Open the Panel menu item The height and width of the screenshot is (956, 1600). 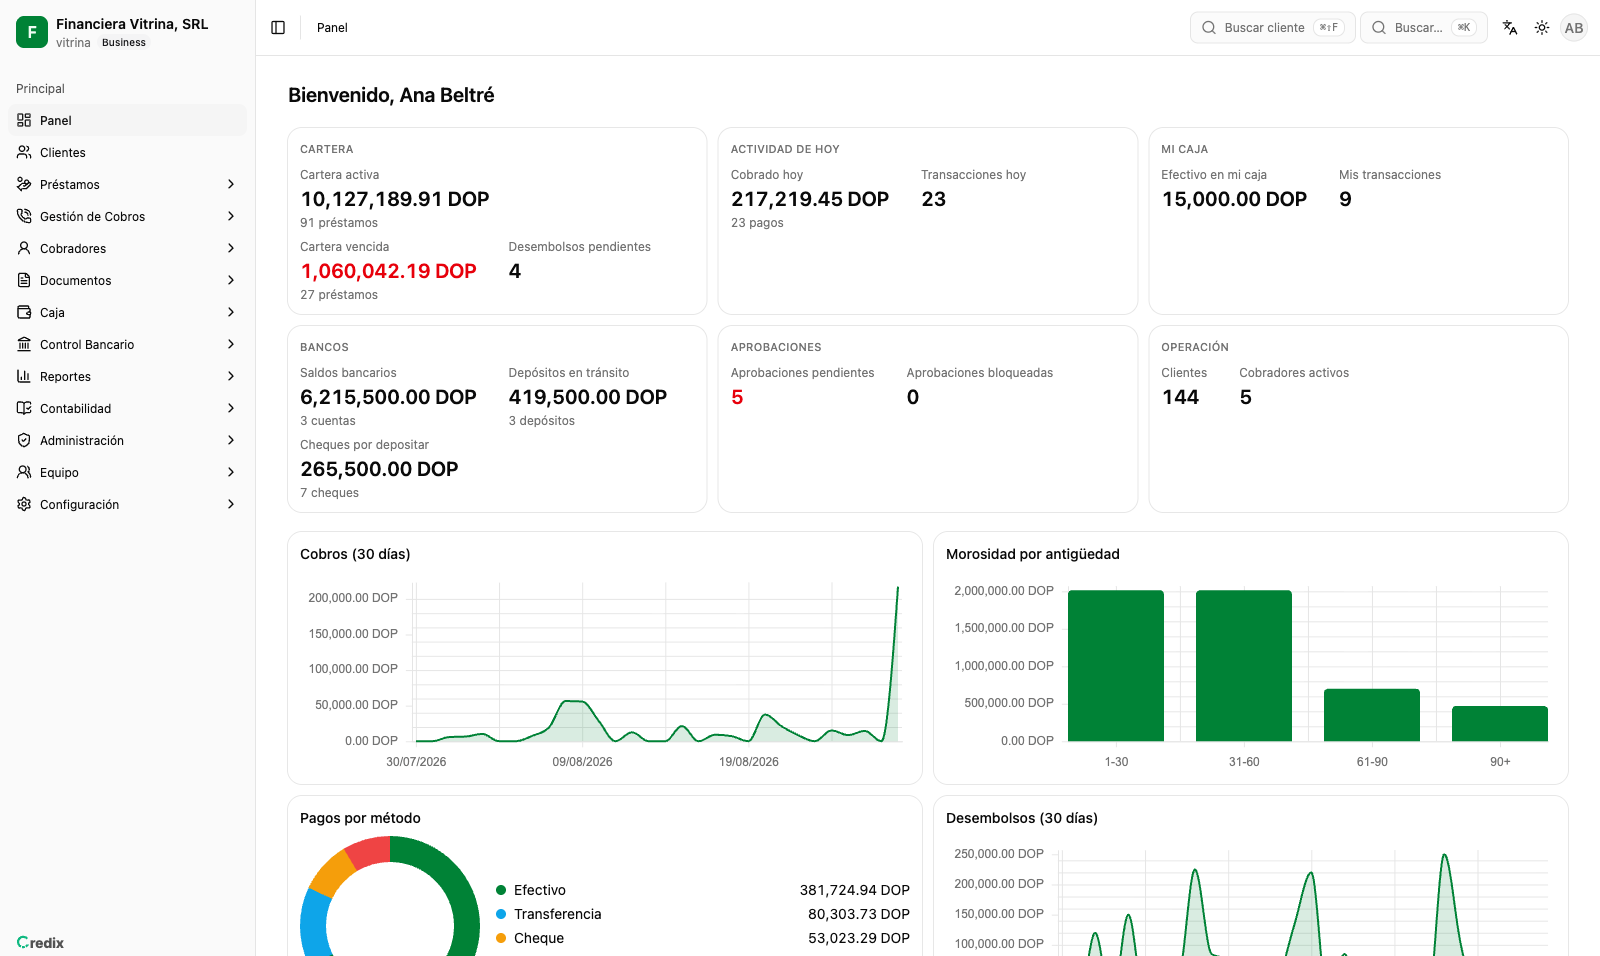point(127,120)
